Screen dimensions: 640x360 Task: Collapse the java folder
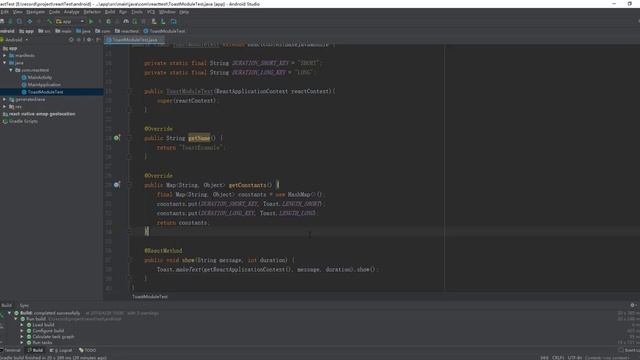[x=4, y=63]
